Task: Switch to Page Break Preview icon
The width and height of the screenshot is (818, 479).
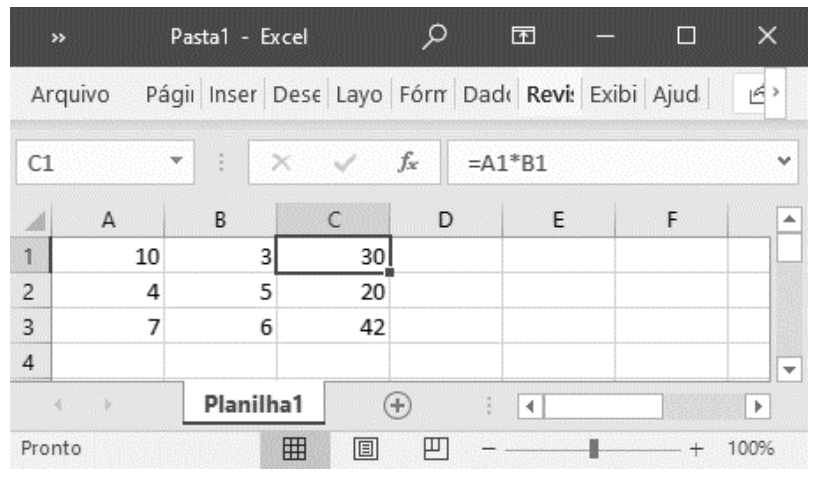Action: 436,448
